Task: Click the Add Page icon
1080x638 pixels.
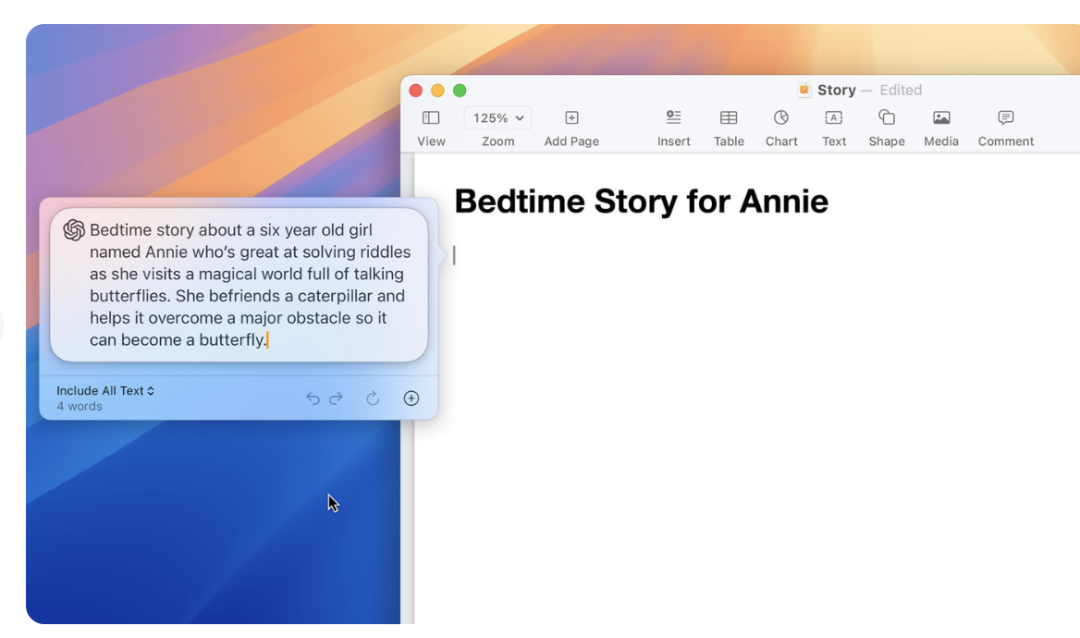Action: 572,118
